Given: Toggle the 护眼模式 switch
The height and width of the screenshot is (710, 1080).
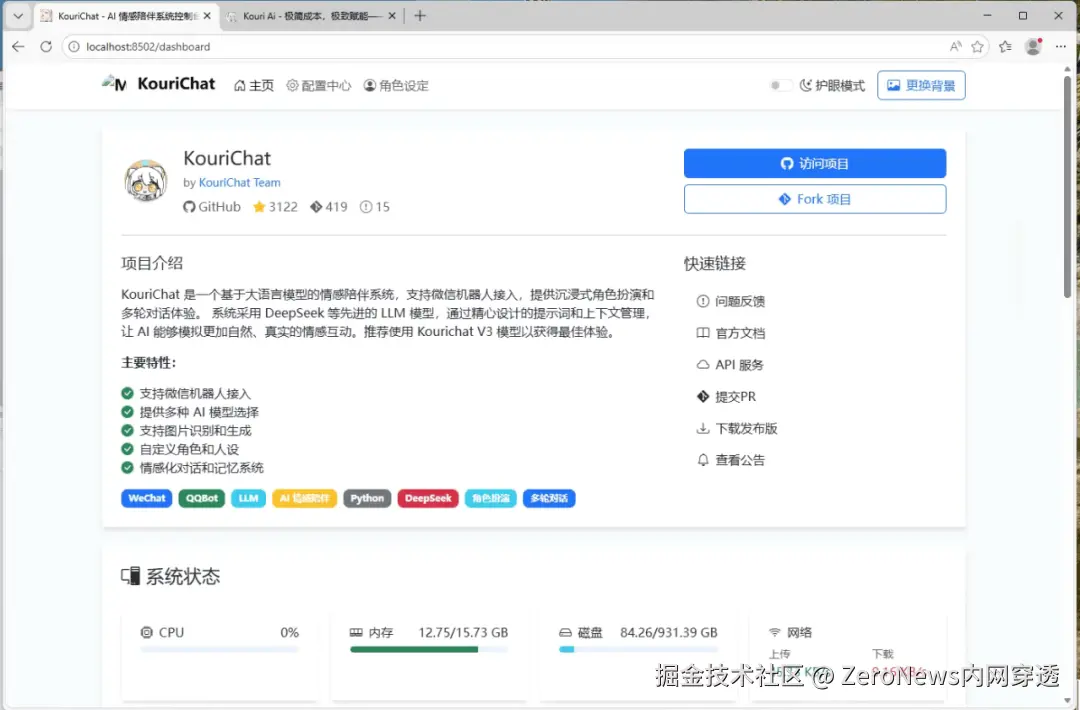Looking at the screenshot, I should click(x=780, y=85).
